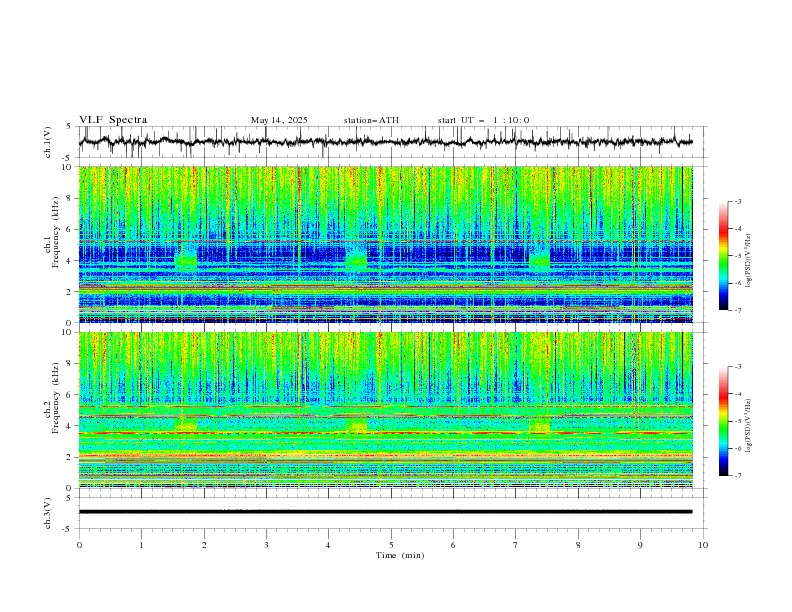
Task: Click the "ch.3(V)" axis label
Action: click(x=48, y=513)
